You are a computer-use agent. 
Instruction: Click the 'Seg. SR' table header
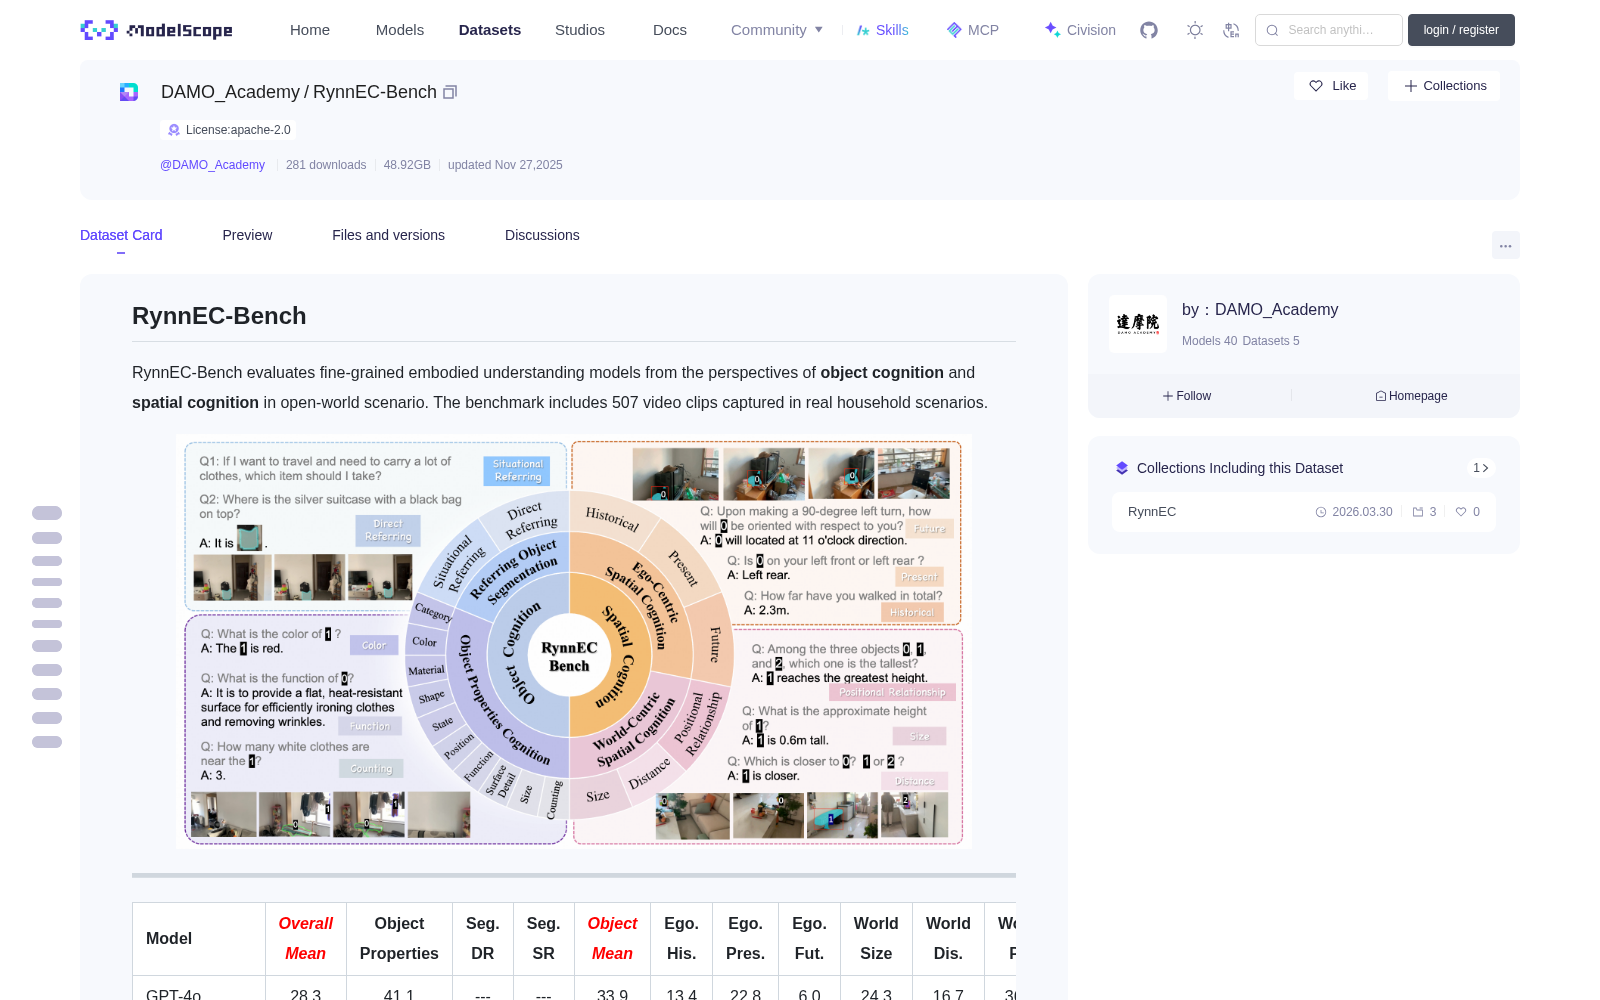point(544,939)
